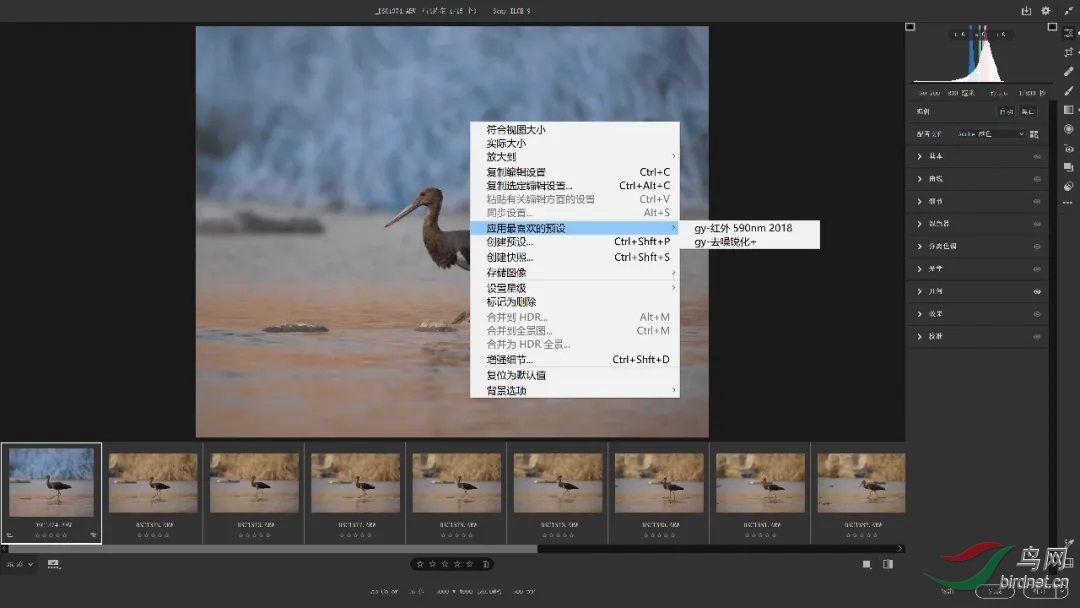This screenshot has width=1080, height=608.
Task: Select the Red Eye removal tool
Action: pos(1069,148)
